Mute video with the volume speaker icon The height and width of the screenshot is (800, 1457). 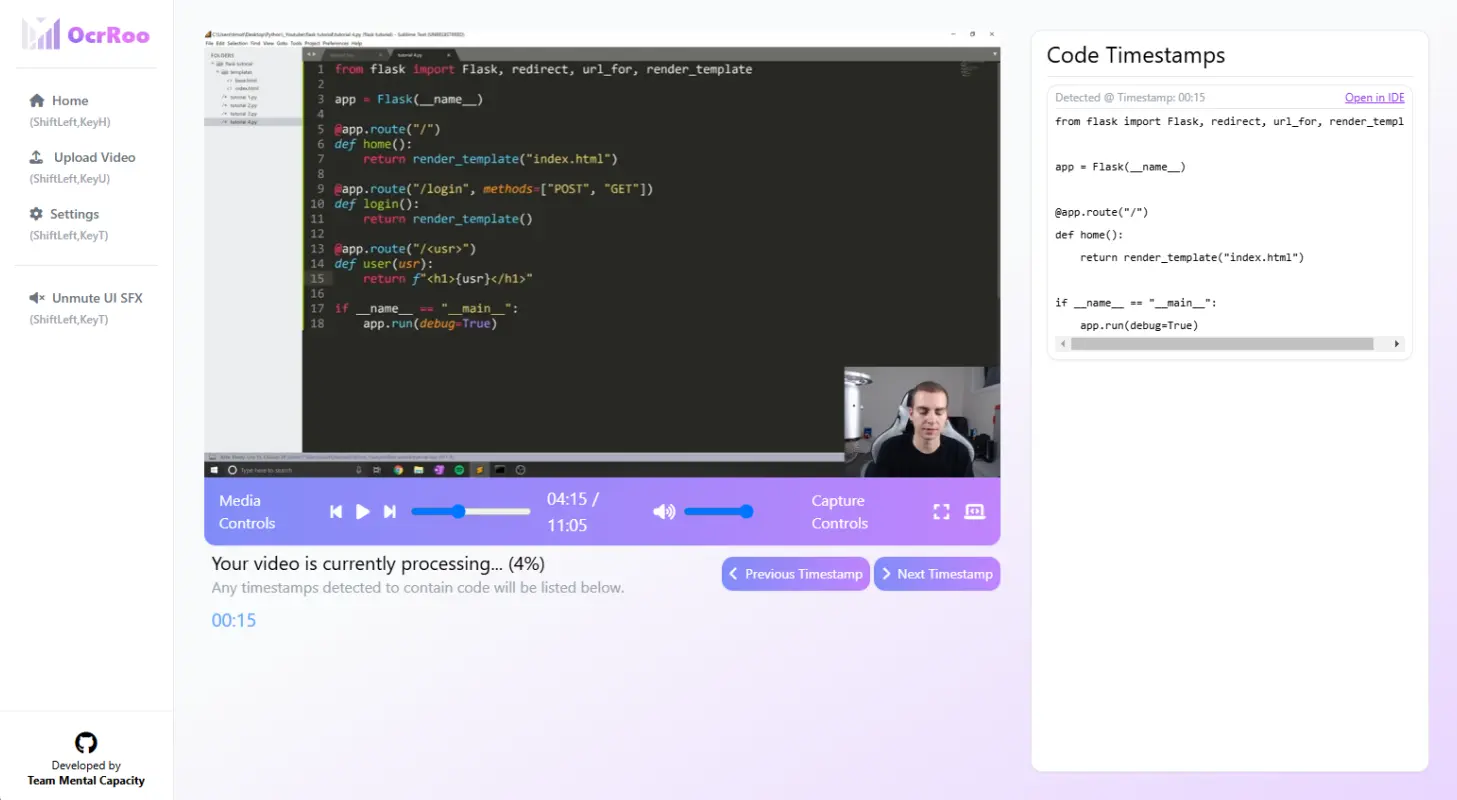664,512
